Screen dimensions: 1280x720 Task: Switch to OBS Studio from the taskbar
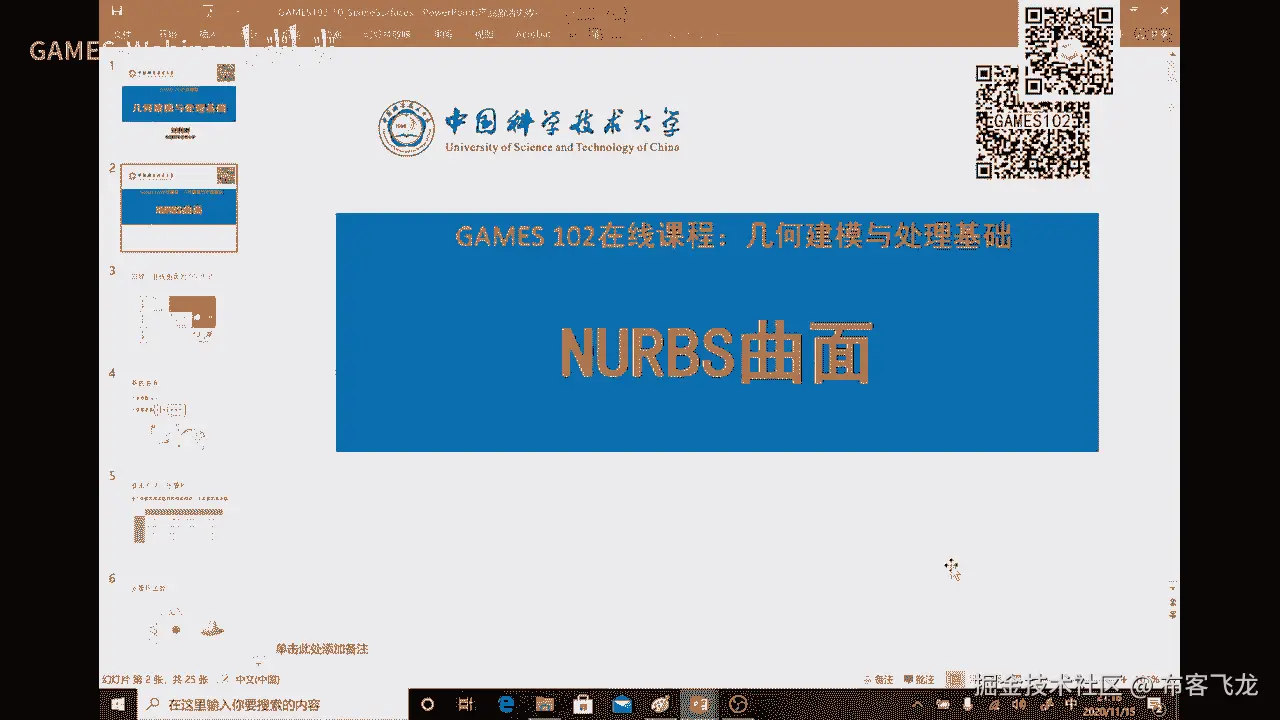[738, 704]
